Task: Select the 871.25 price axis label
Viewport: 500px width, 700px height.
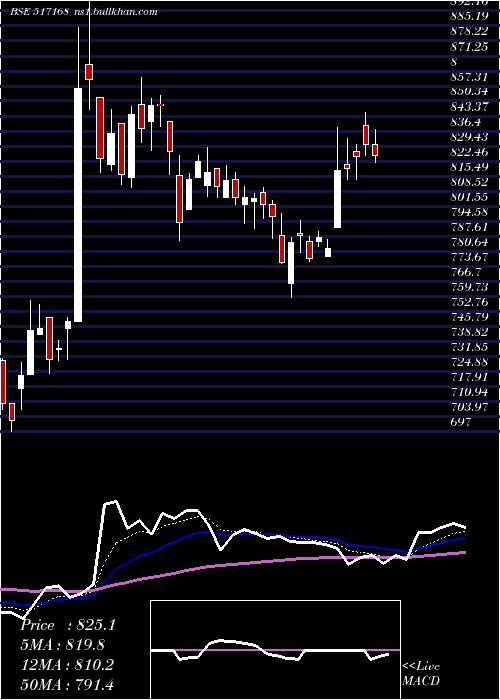Action: point(470,47)
